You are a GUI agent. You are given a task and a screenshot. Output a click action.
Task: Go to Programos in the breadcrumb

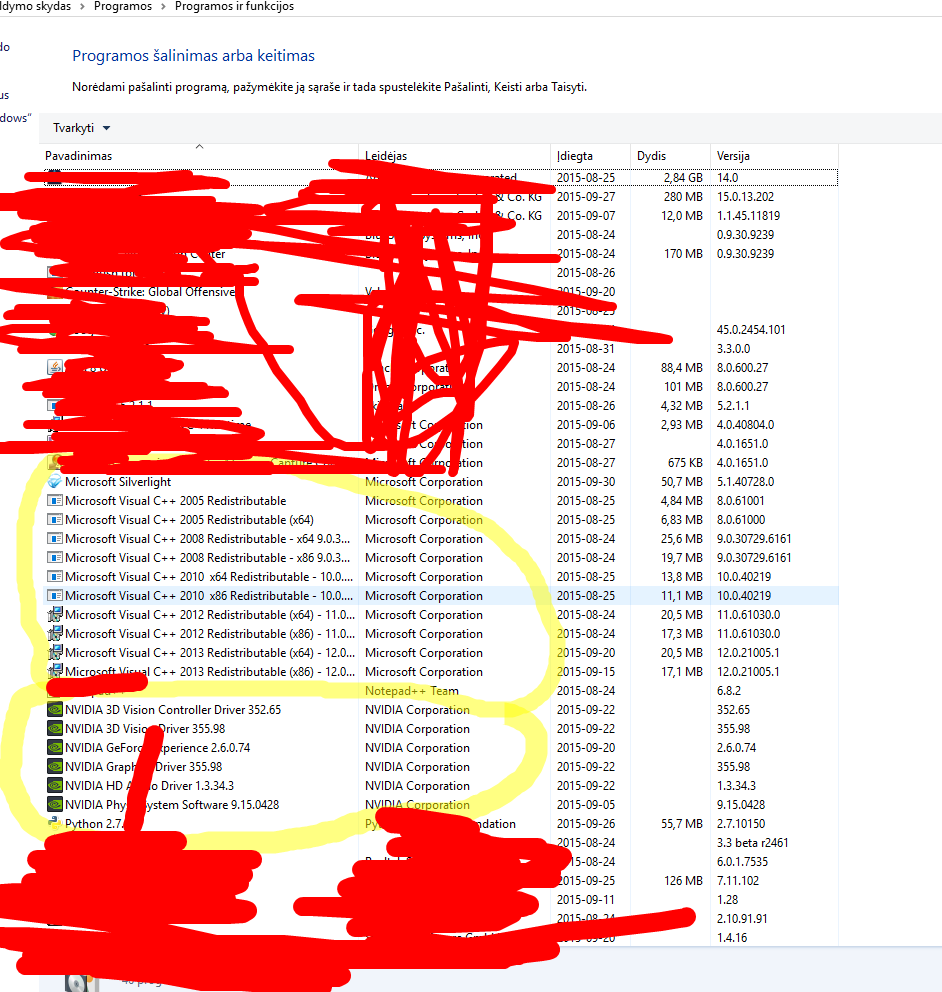[123, 6]
